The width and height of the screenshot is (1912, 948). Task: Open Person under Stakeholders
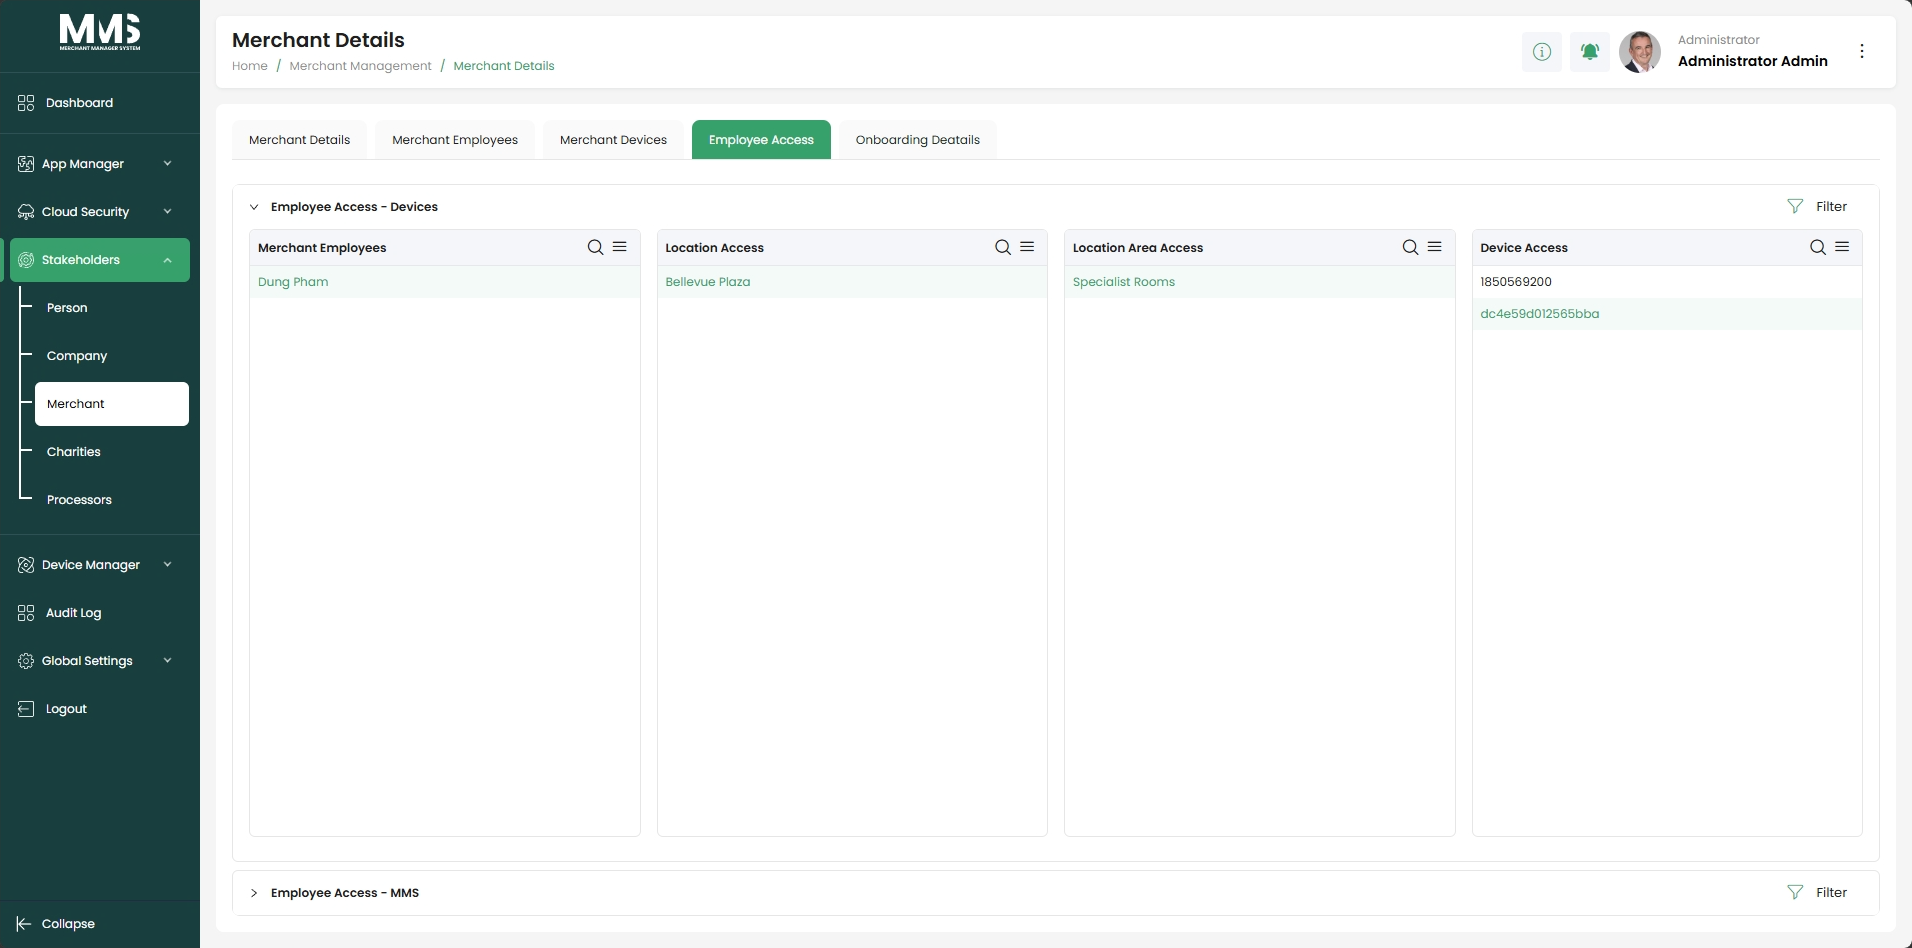click(x=67, y=308)
